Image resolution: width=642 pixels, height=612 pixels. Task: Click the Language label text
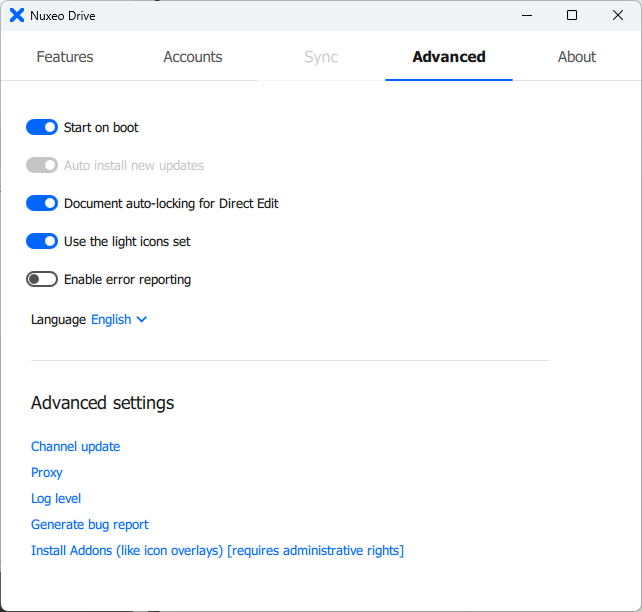click(59, 320)
